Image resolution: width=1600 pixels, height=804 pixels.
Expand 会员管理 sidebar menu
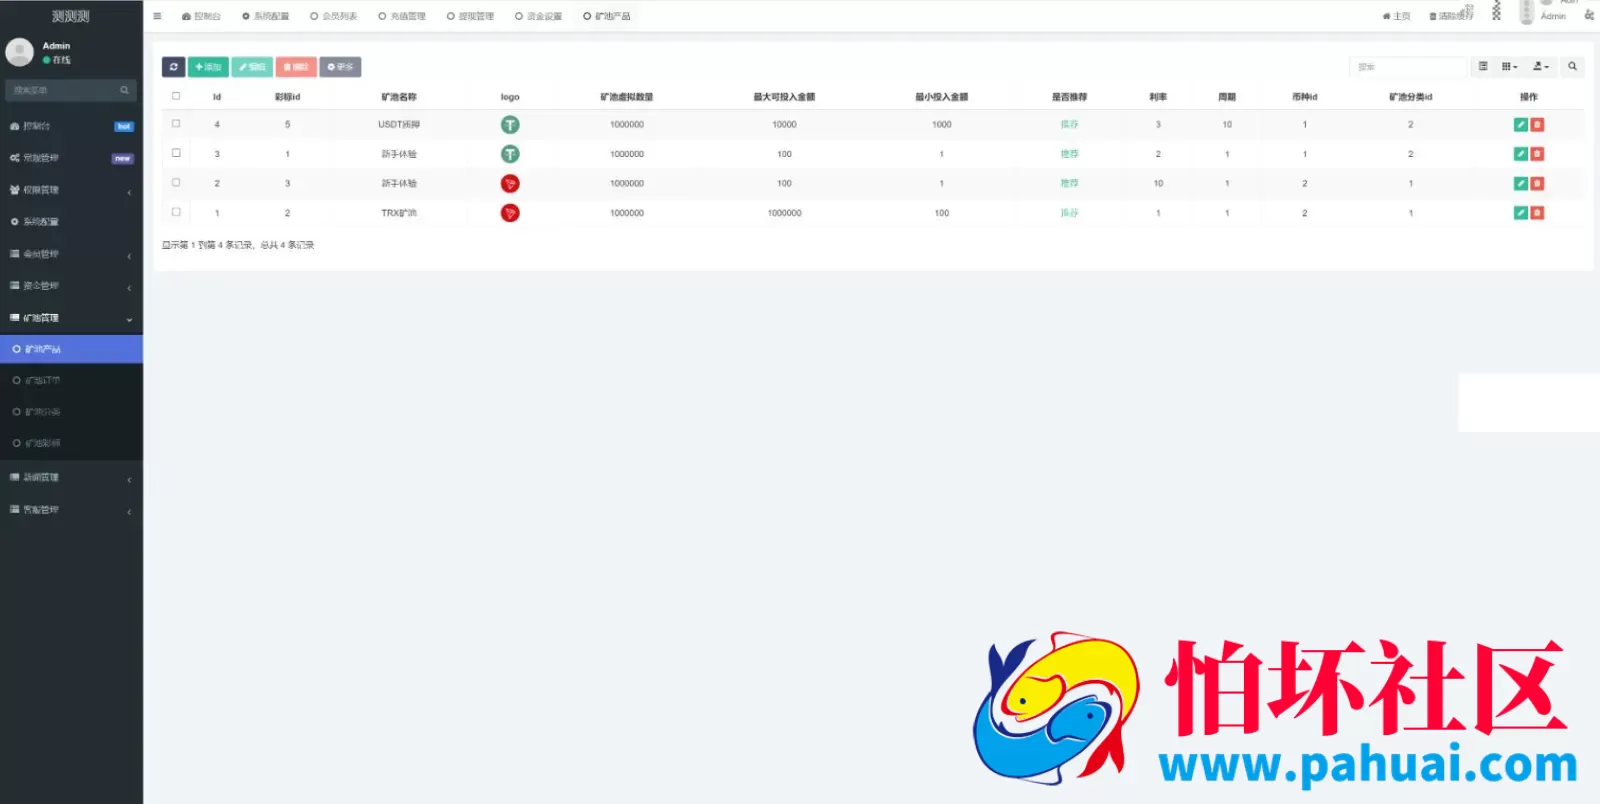[x=71, y=254]
